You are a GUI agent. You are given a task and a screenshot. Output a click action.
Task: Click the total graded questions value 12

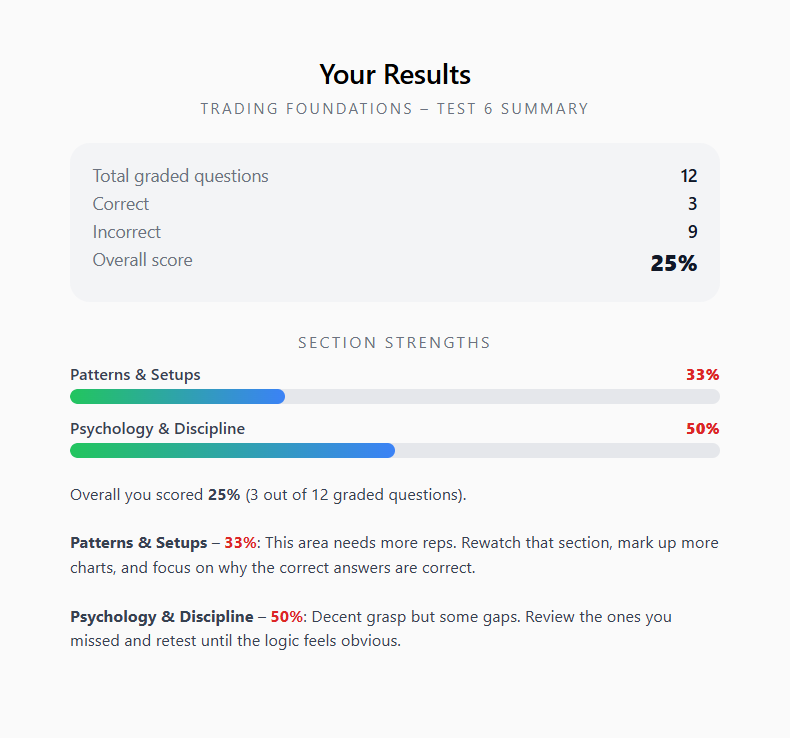(688, 176)
